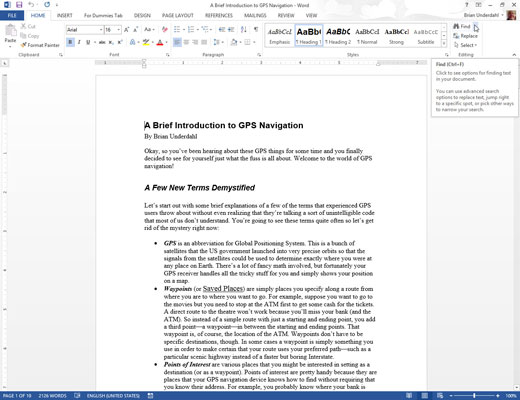Zoom out with the minus button
Viewport: 520px width, 400px height.
pos(451,396)
